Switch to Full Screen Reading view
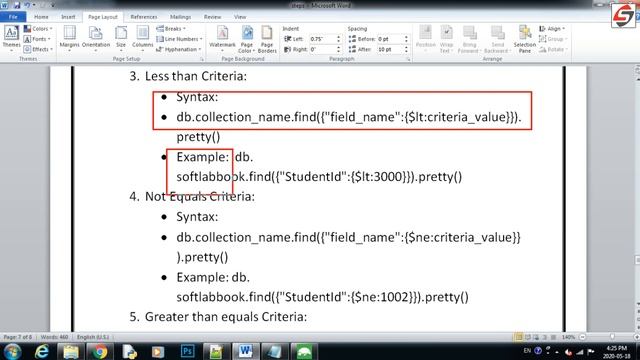640x360 pixels. pos(528,337)
